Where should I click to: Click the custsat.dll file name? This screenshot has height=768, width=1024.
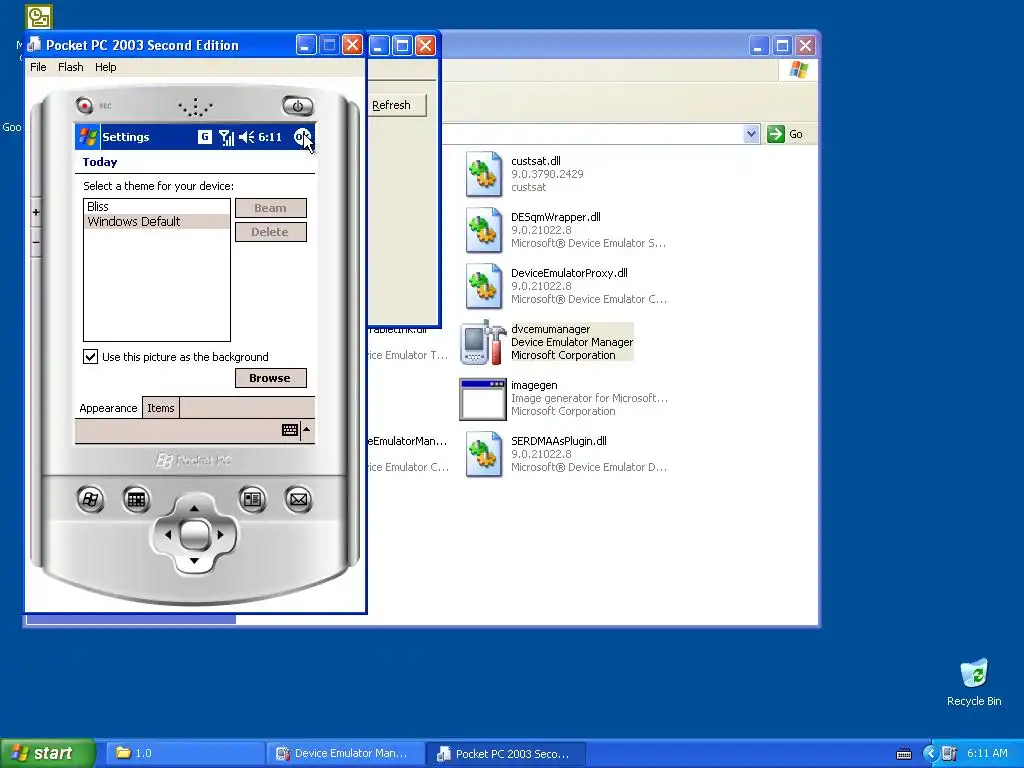tap(536, 161)
